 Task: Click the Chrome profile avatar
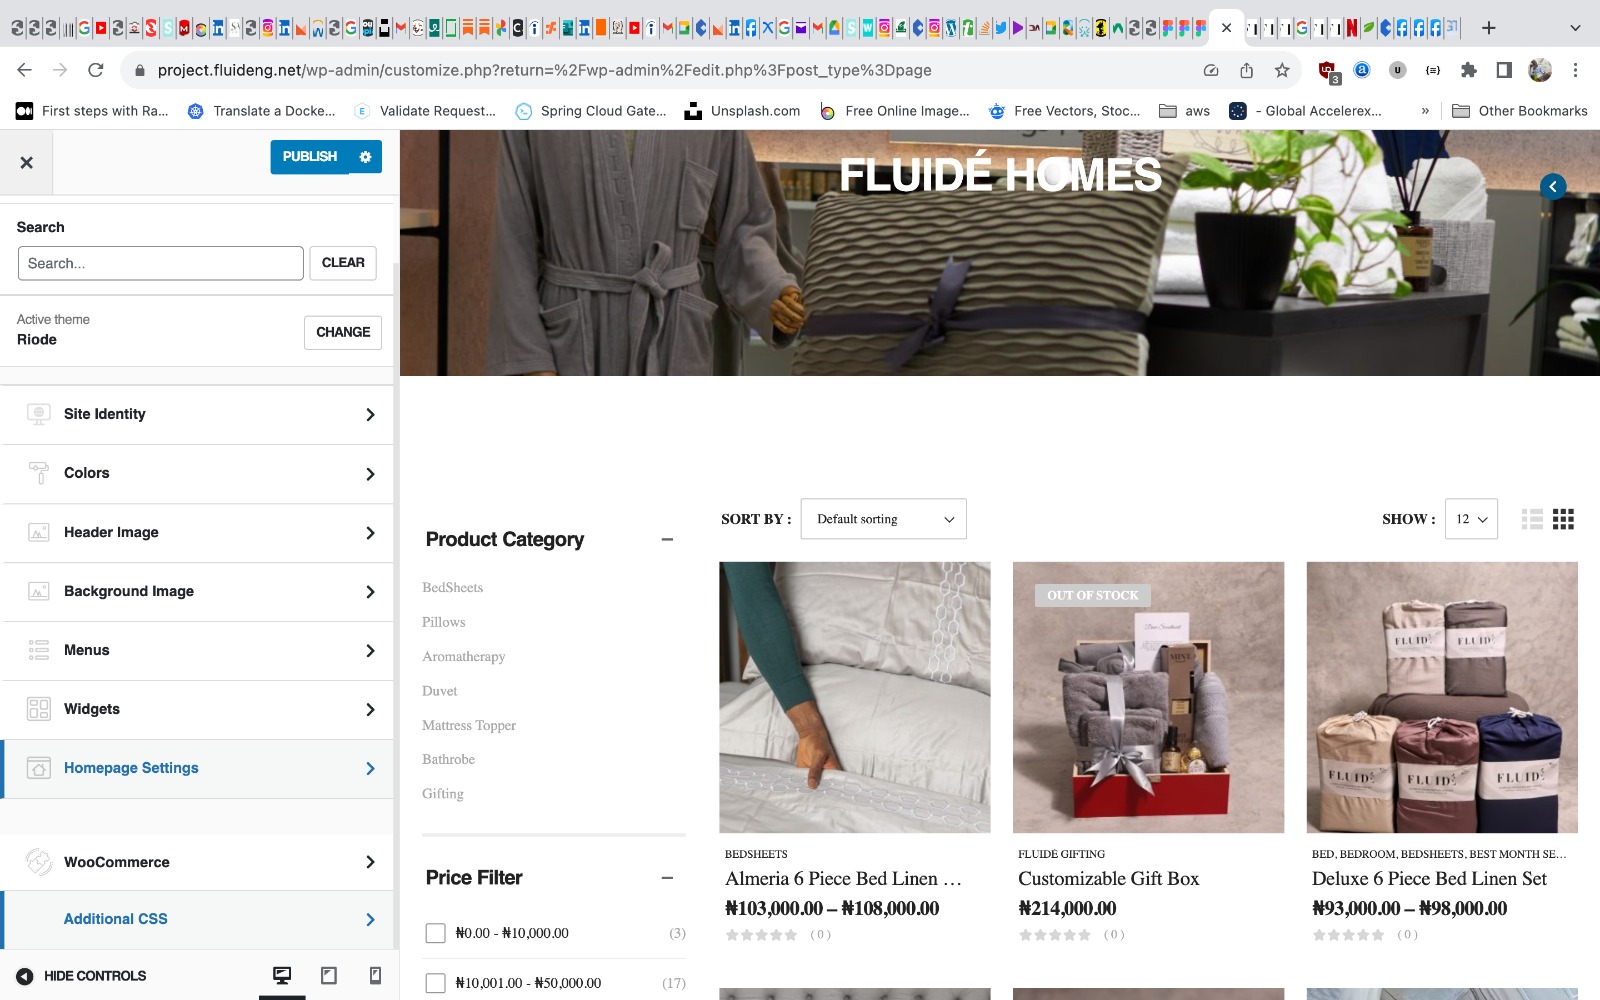(1540, 70)
